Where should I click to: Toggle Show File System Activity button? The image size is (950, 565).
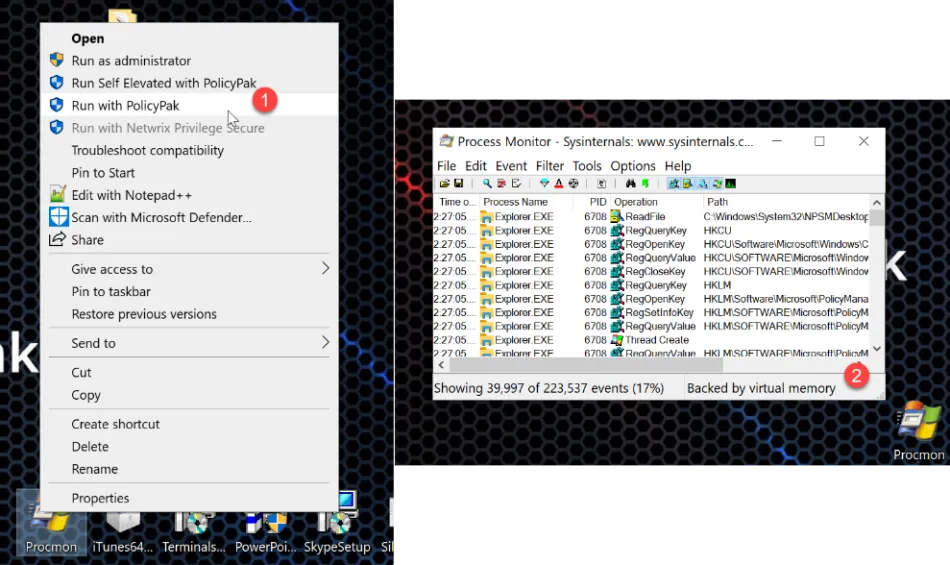click(x=688, y=184)
